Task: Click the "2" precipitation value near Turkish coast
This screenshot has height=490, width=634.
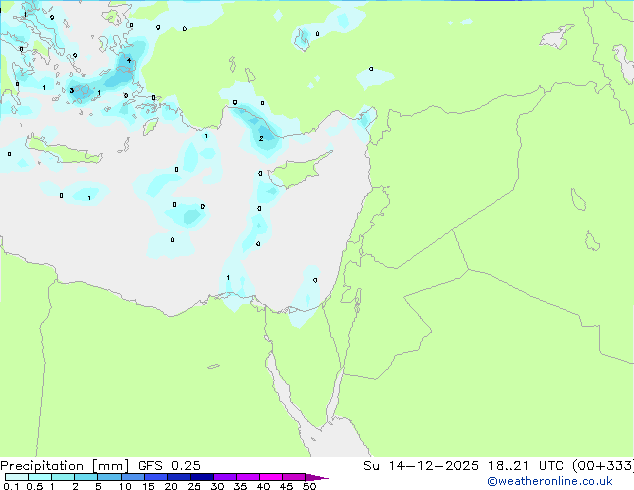Action: click(x=261, y=138)
